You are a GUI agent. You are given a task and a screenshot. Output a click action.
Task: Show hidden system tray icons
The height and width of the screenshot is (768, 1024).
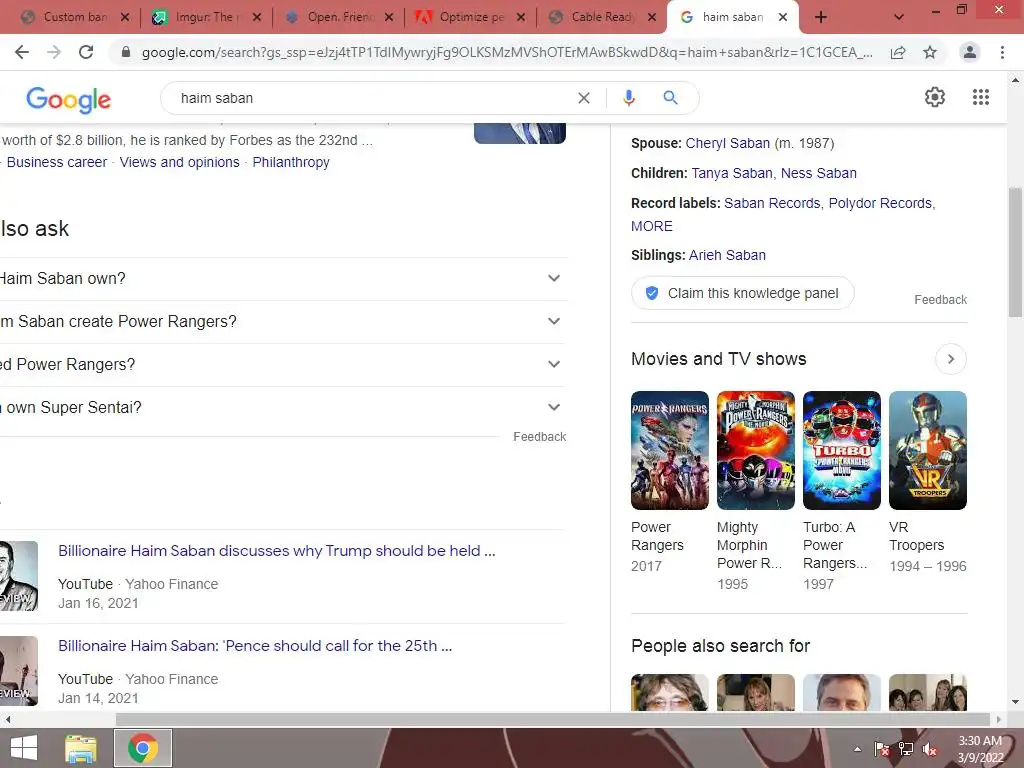click(857, 749)
